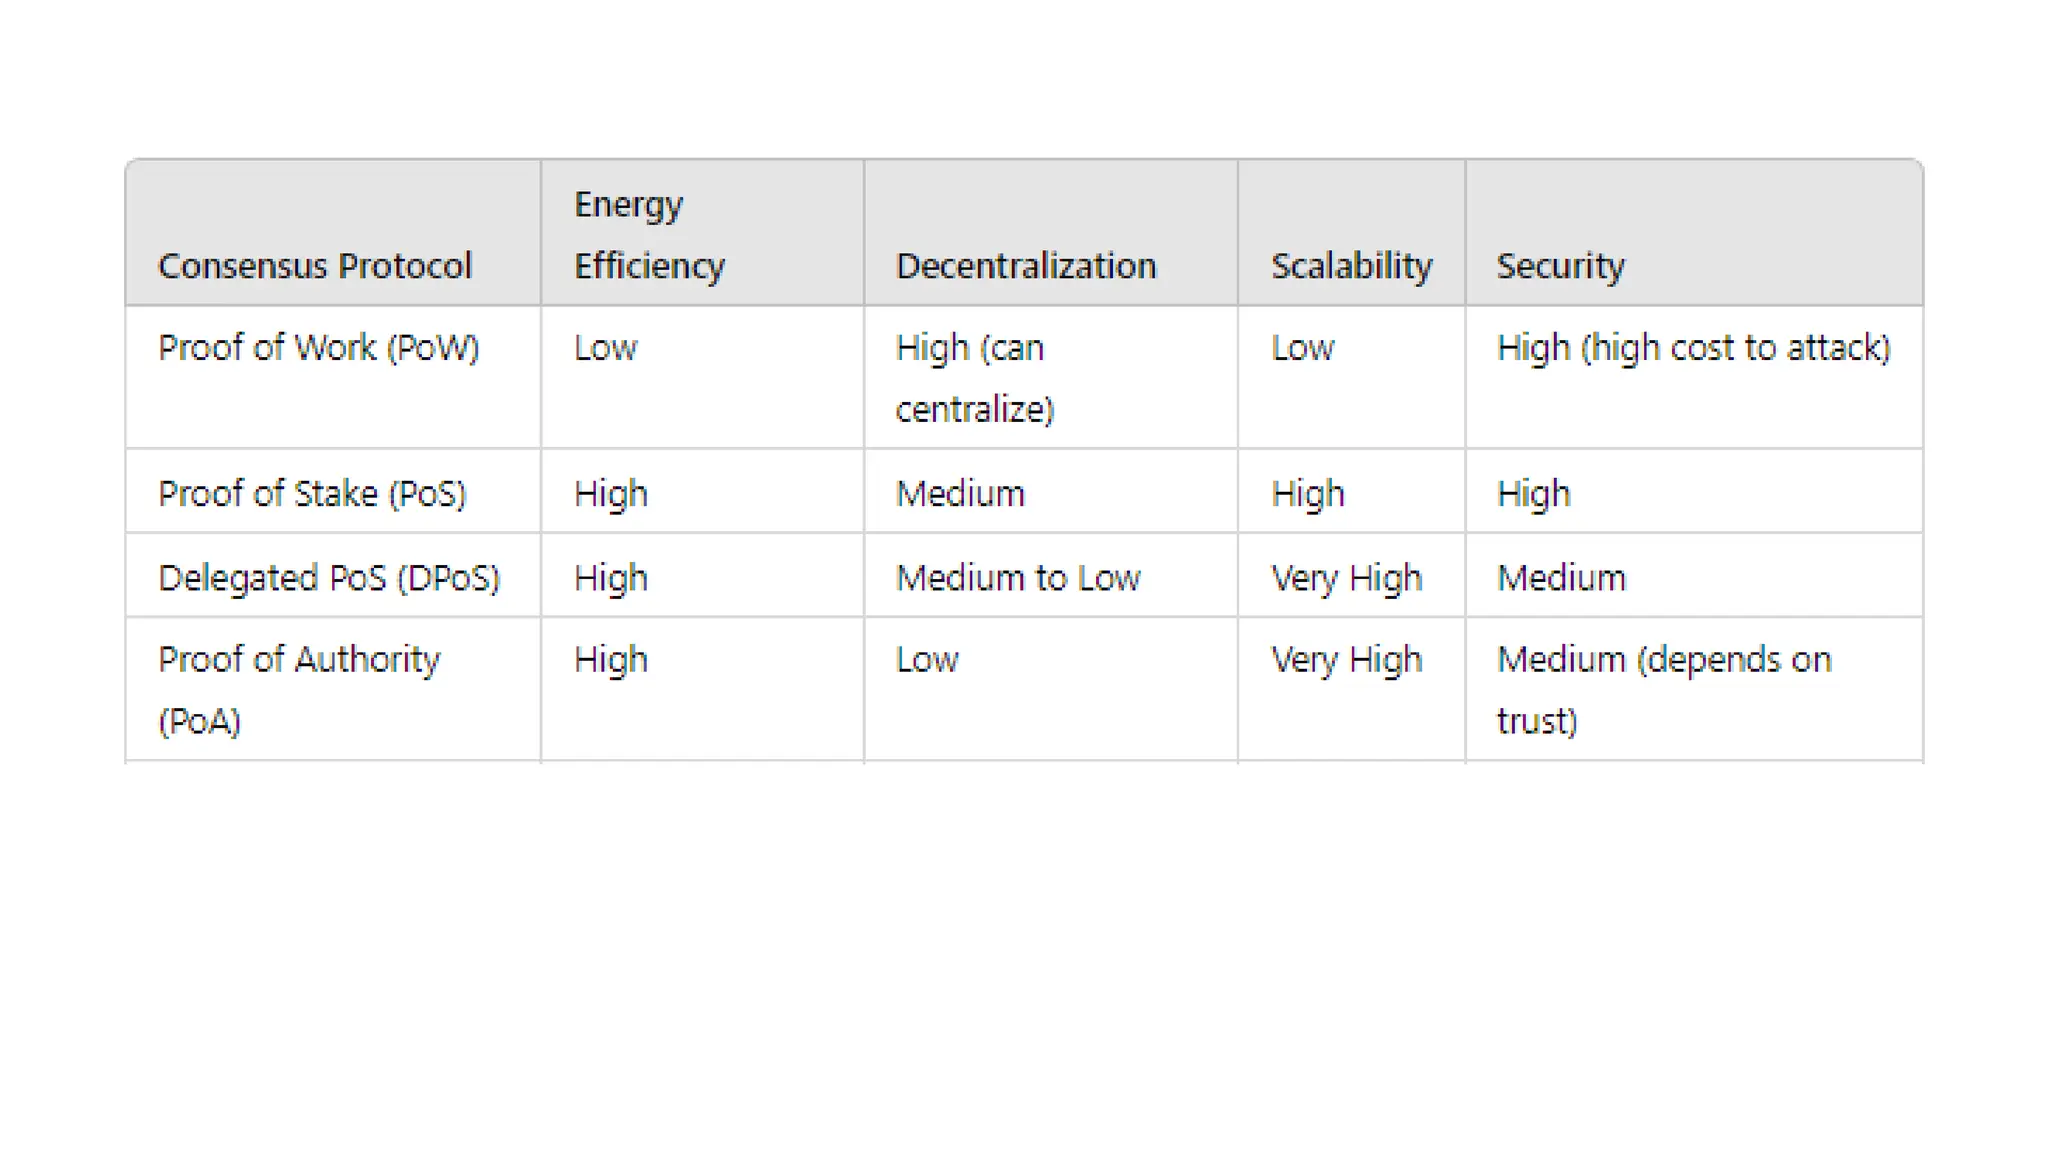Select Proof of Stake's Security "High" cell
This screenshot has width=2048, height=1152.
[x=1533, y=494]
